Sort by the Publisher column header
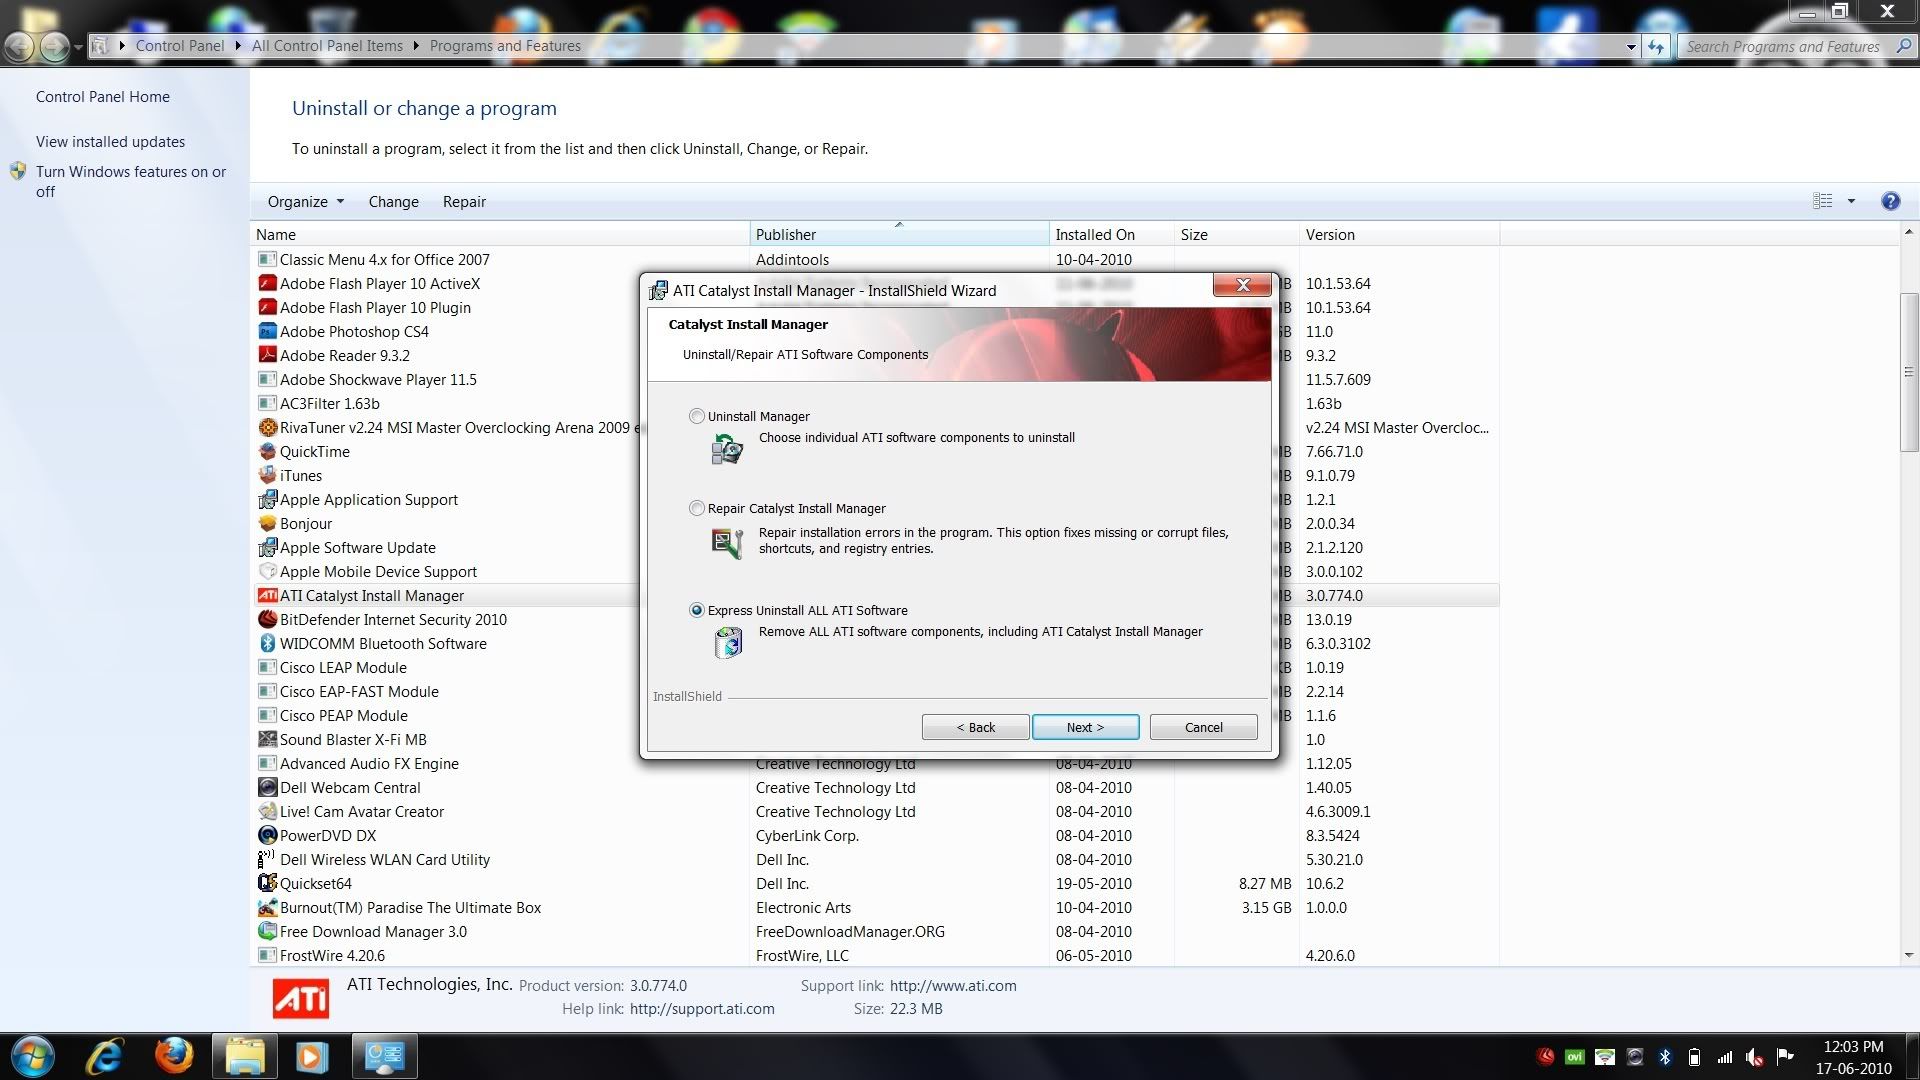 (900, 234)
